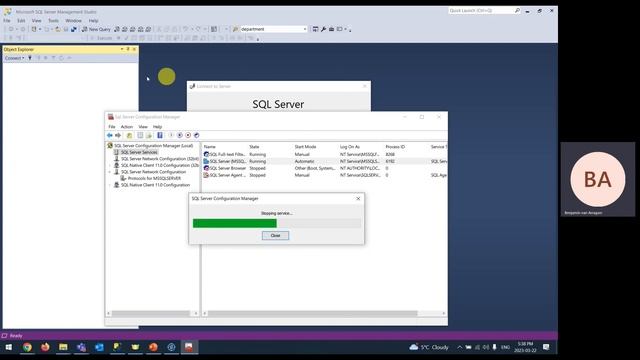Open SSMS Edit menu

(x=21, y=20)
